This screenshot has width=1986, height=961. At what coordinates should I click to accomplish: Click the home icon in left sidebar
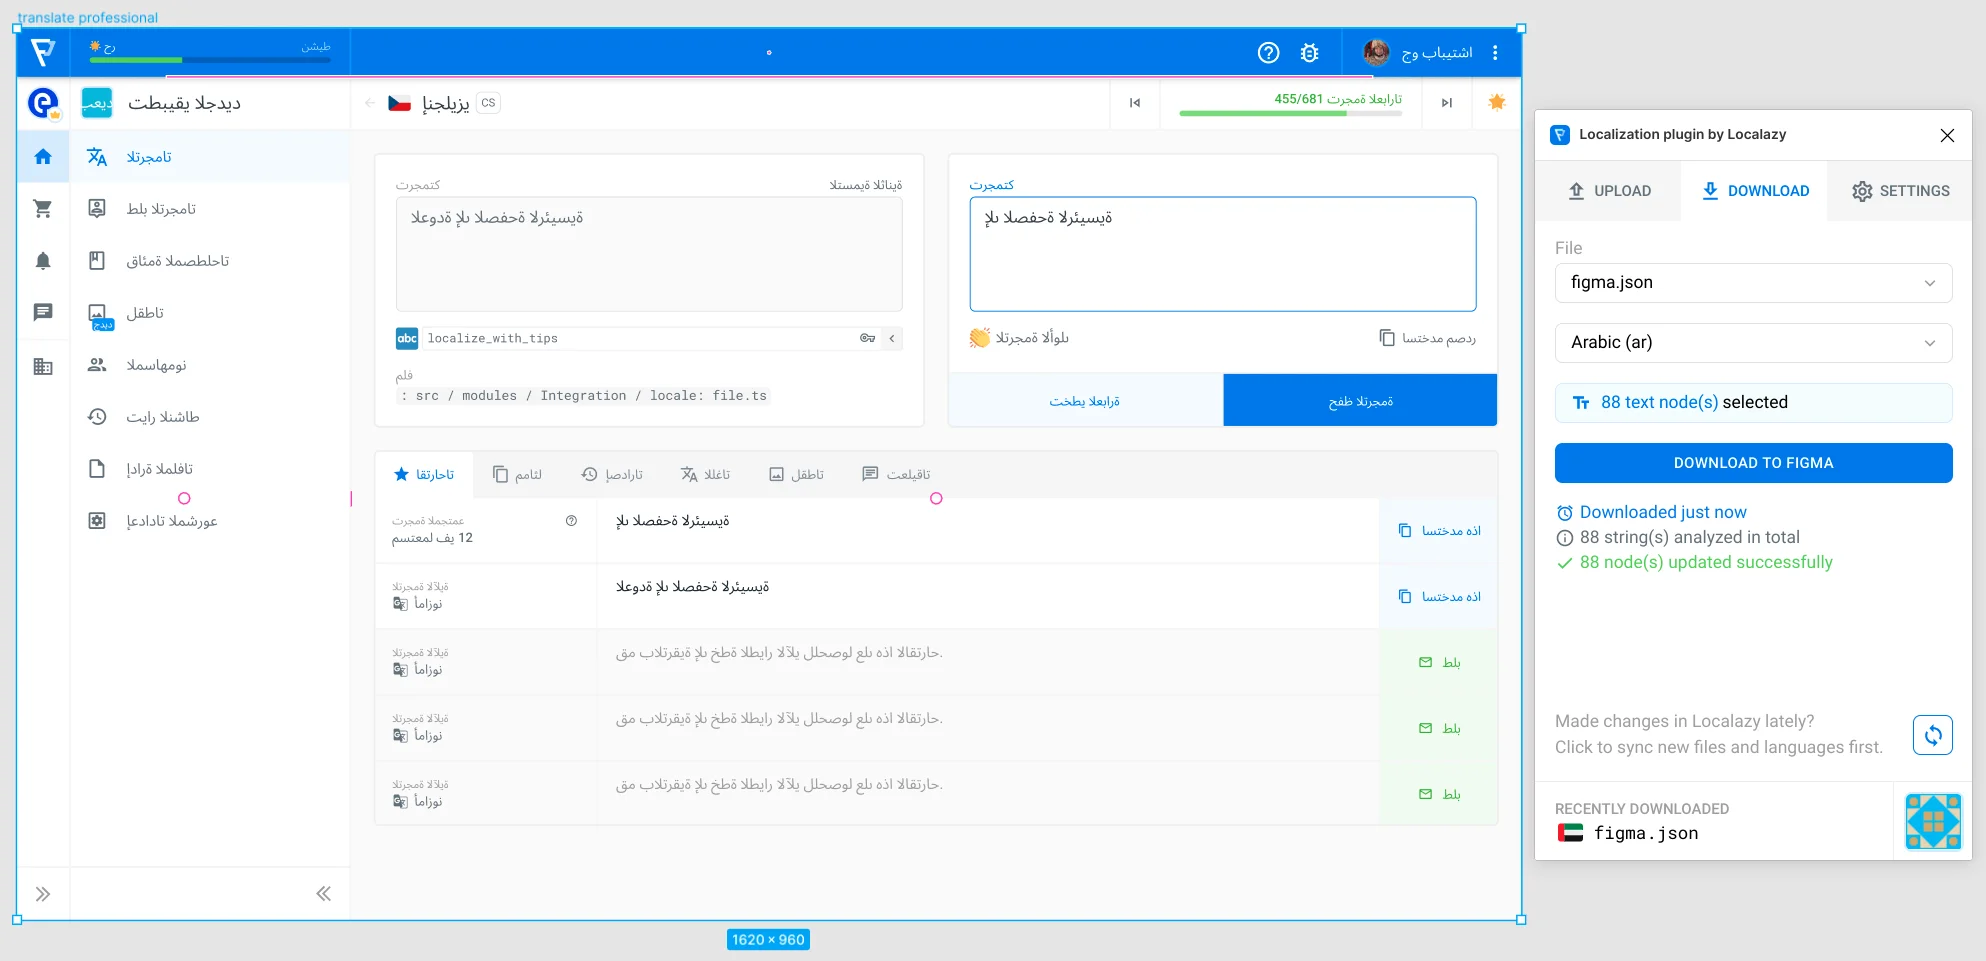tap(43, 157)
